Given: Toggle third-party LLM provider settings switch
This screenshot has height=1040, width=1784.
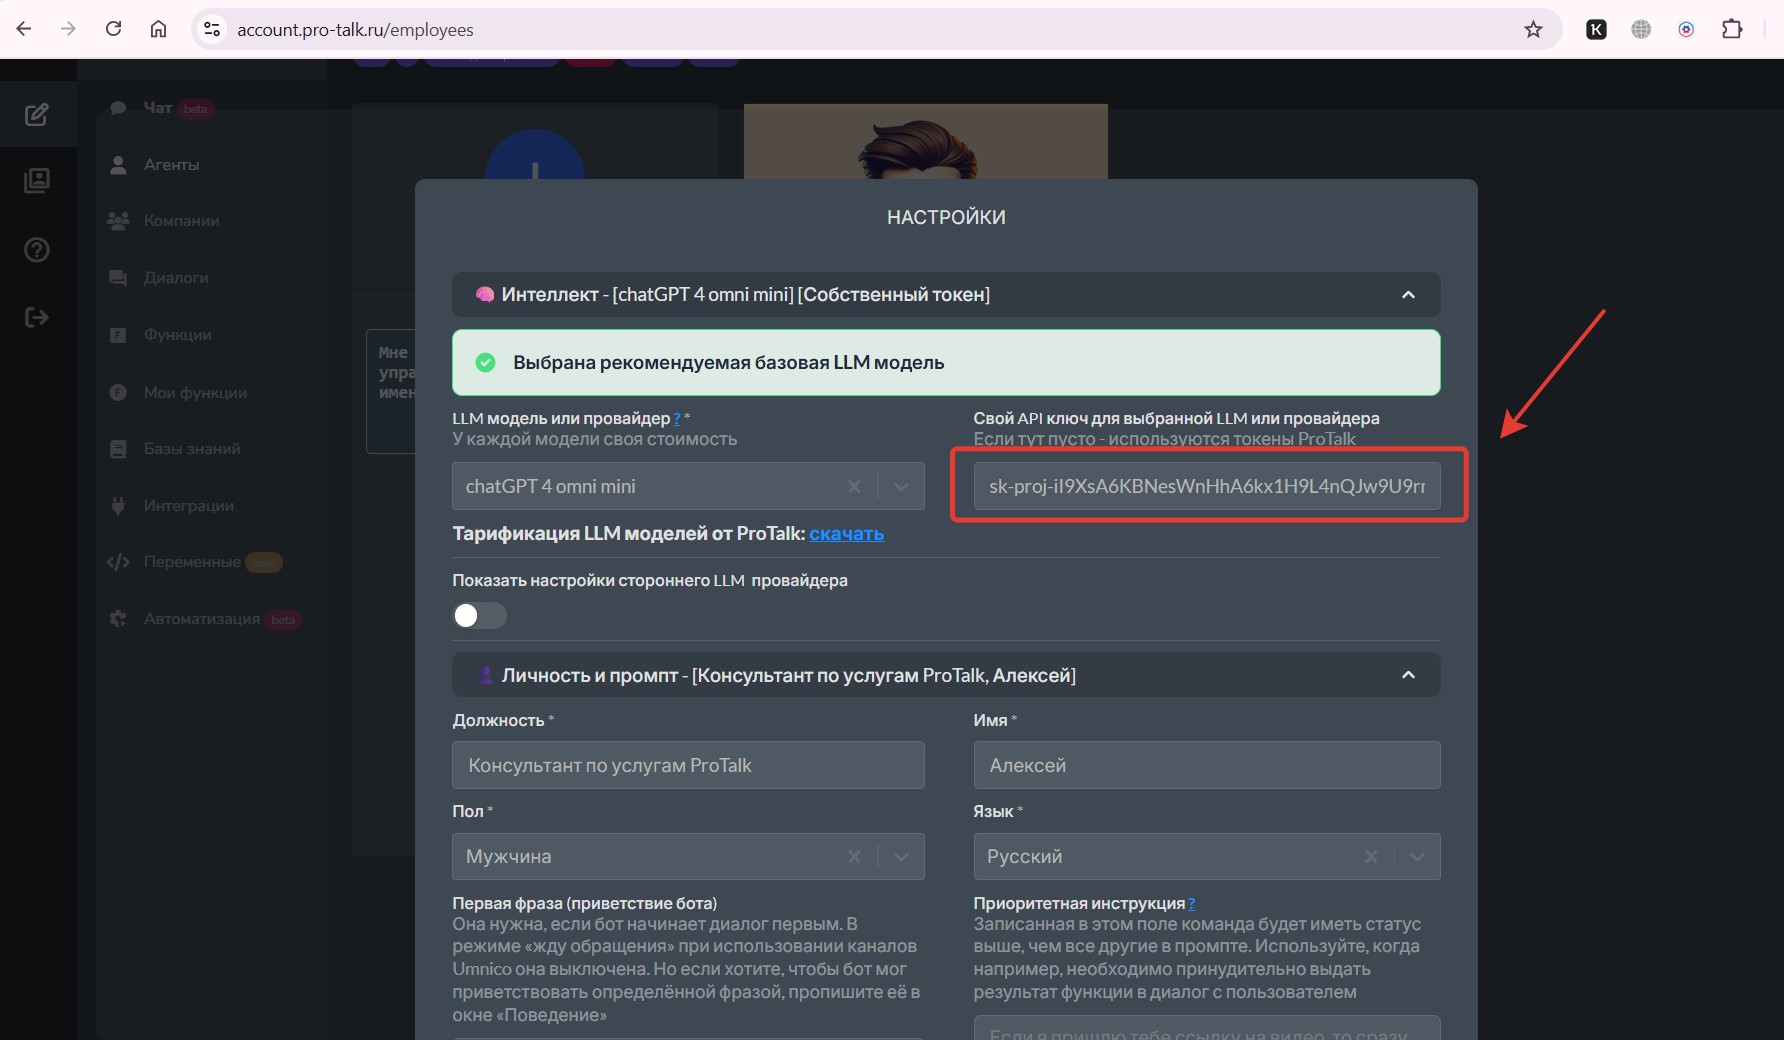Looking at the screenshot, I should coord(480,616).
